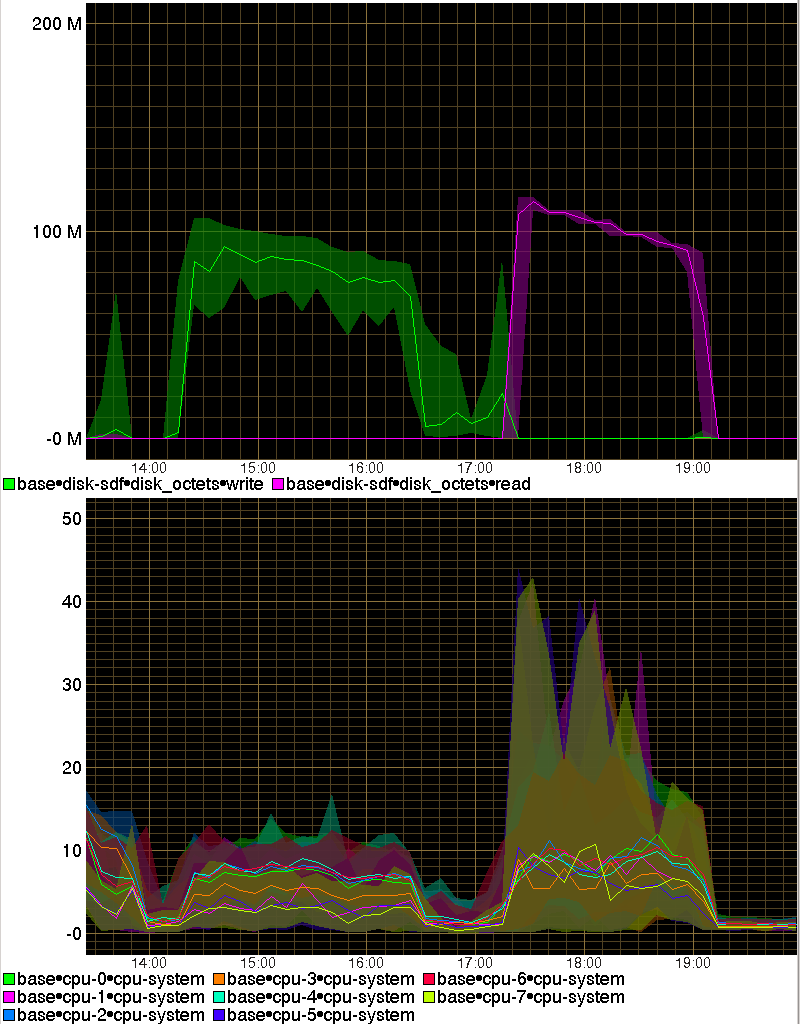Click the 17:00 tick on disk chart
This screenshot has width=800, height=1024.
click(x=475, y=467)
